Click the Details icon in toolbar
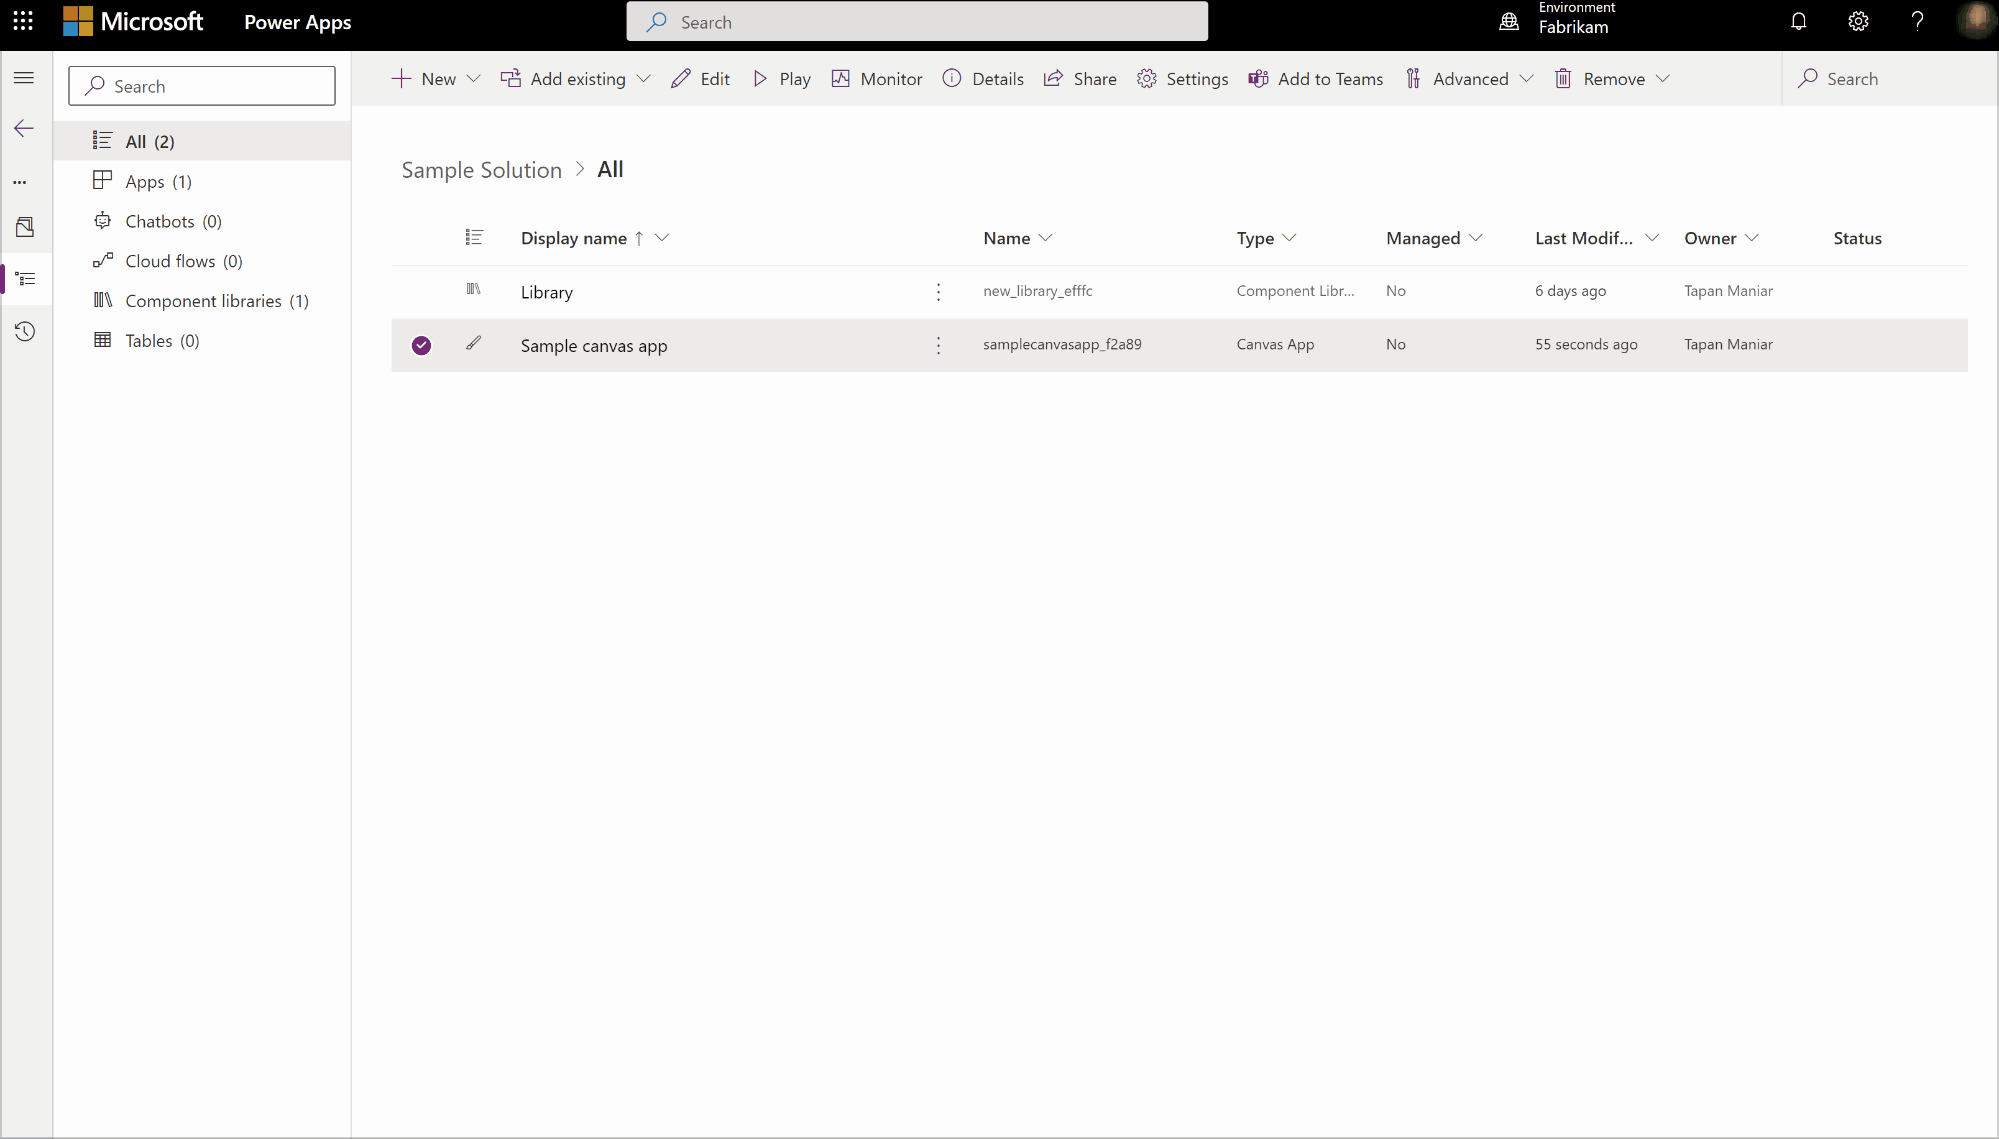1999x1139 pixels. coord(953,78)
